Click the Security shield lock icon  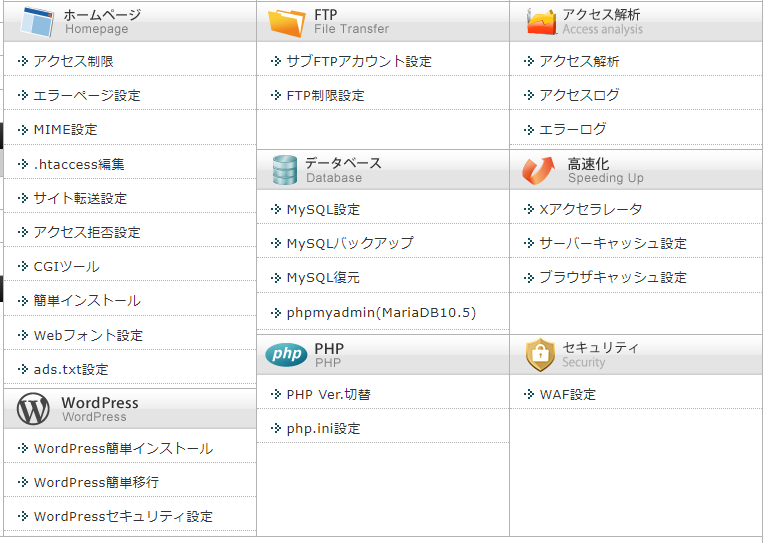(540, 355)
